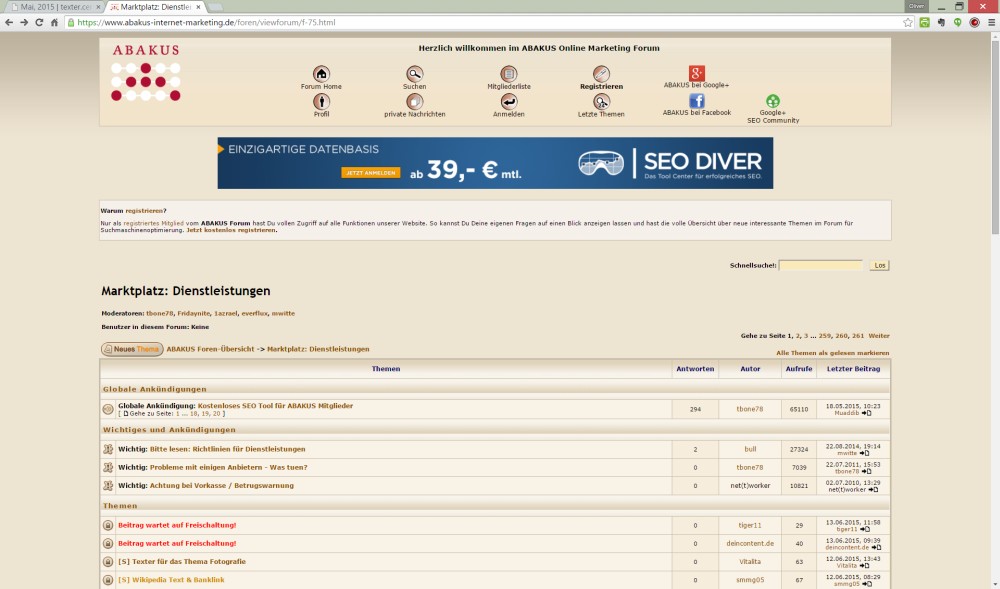Screen dimensions: 1000x589
Task: Open the Suchen magnifier icon
Action: click(414, 74)
